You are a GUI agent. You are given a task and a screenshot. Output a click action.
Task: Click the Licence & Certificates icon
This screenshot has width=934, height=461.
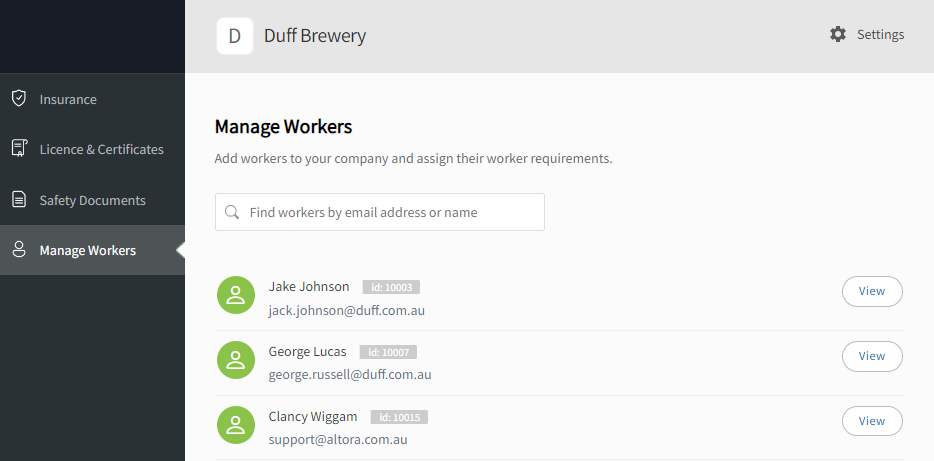click(x=18, y=149)
